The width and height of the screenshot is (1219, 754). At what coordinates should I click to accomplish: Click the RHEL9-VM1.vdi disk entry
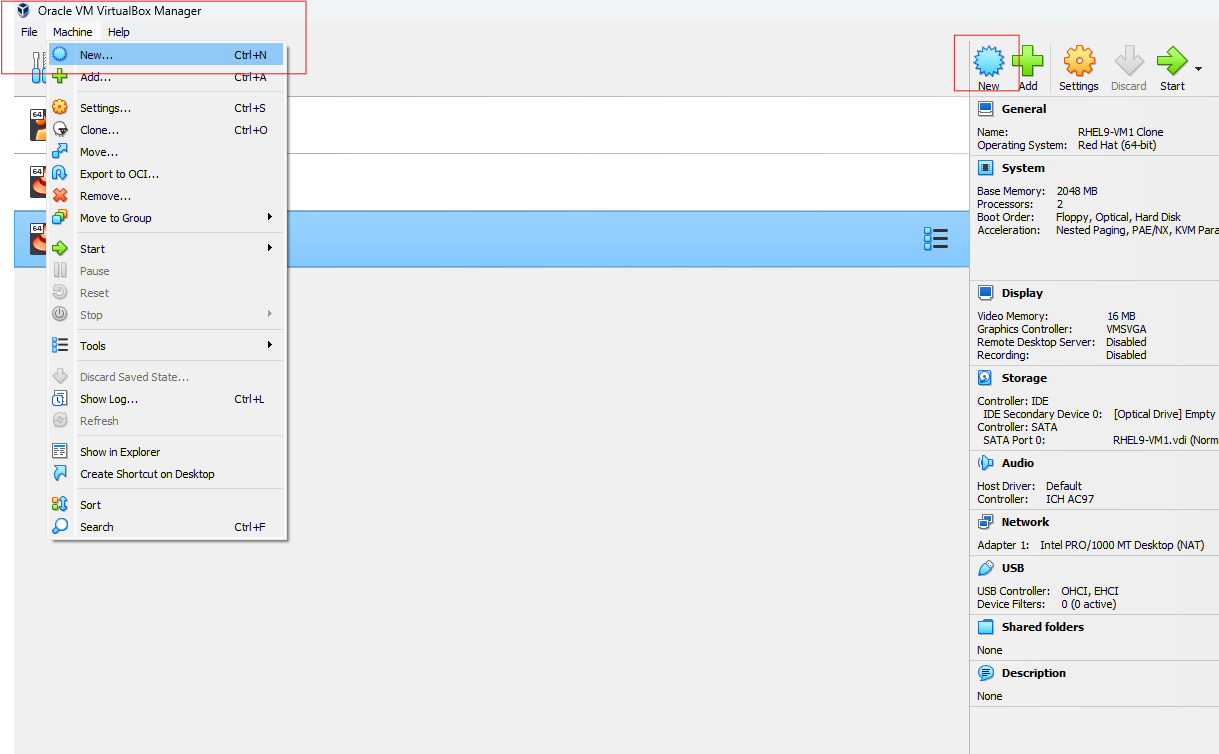[1166, 440]
